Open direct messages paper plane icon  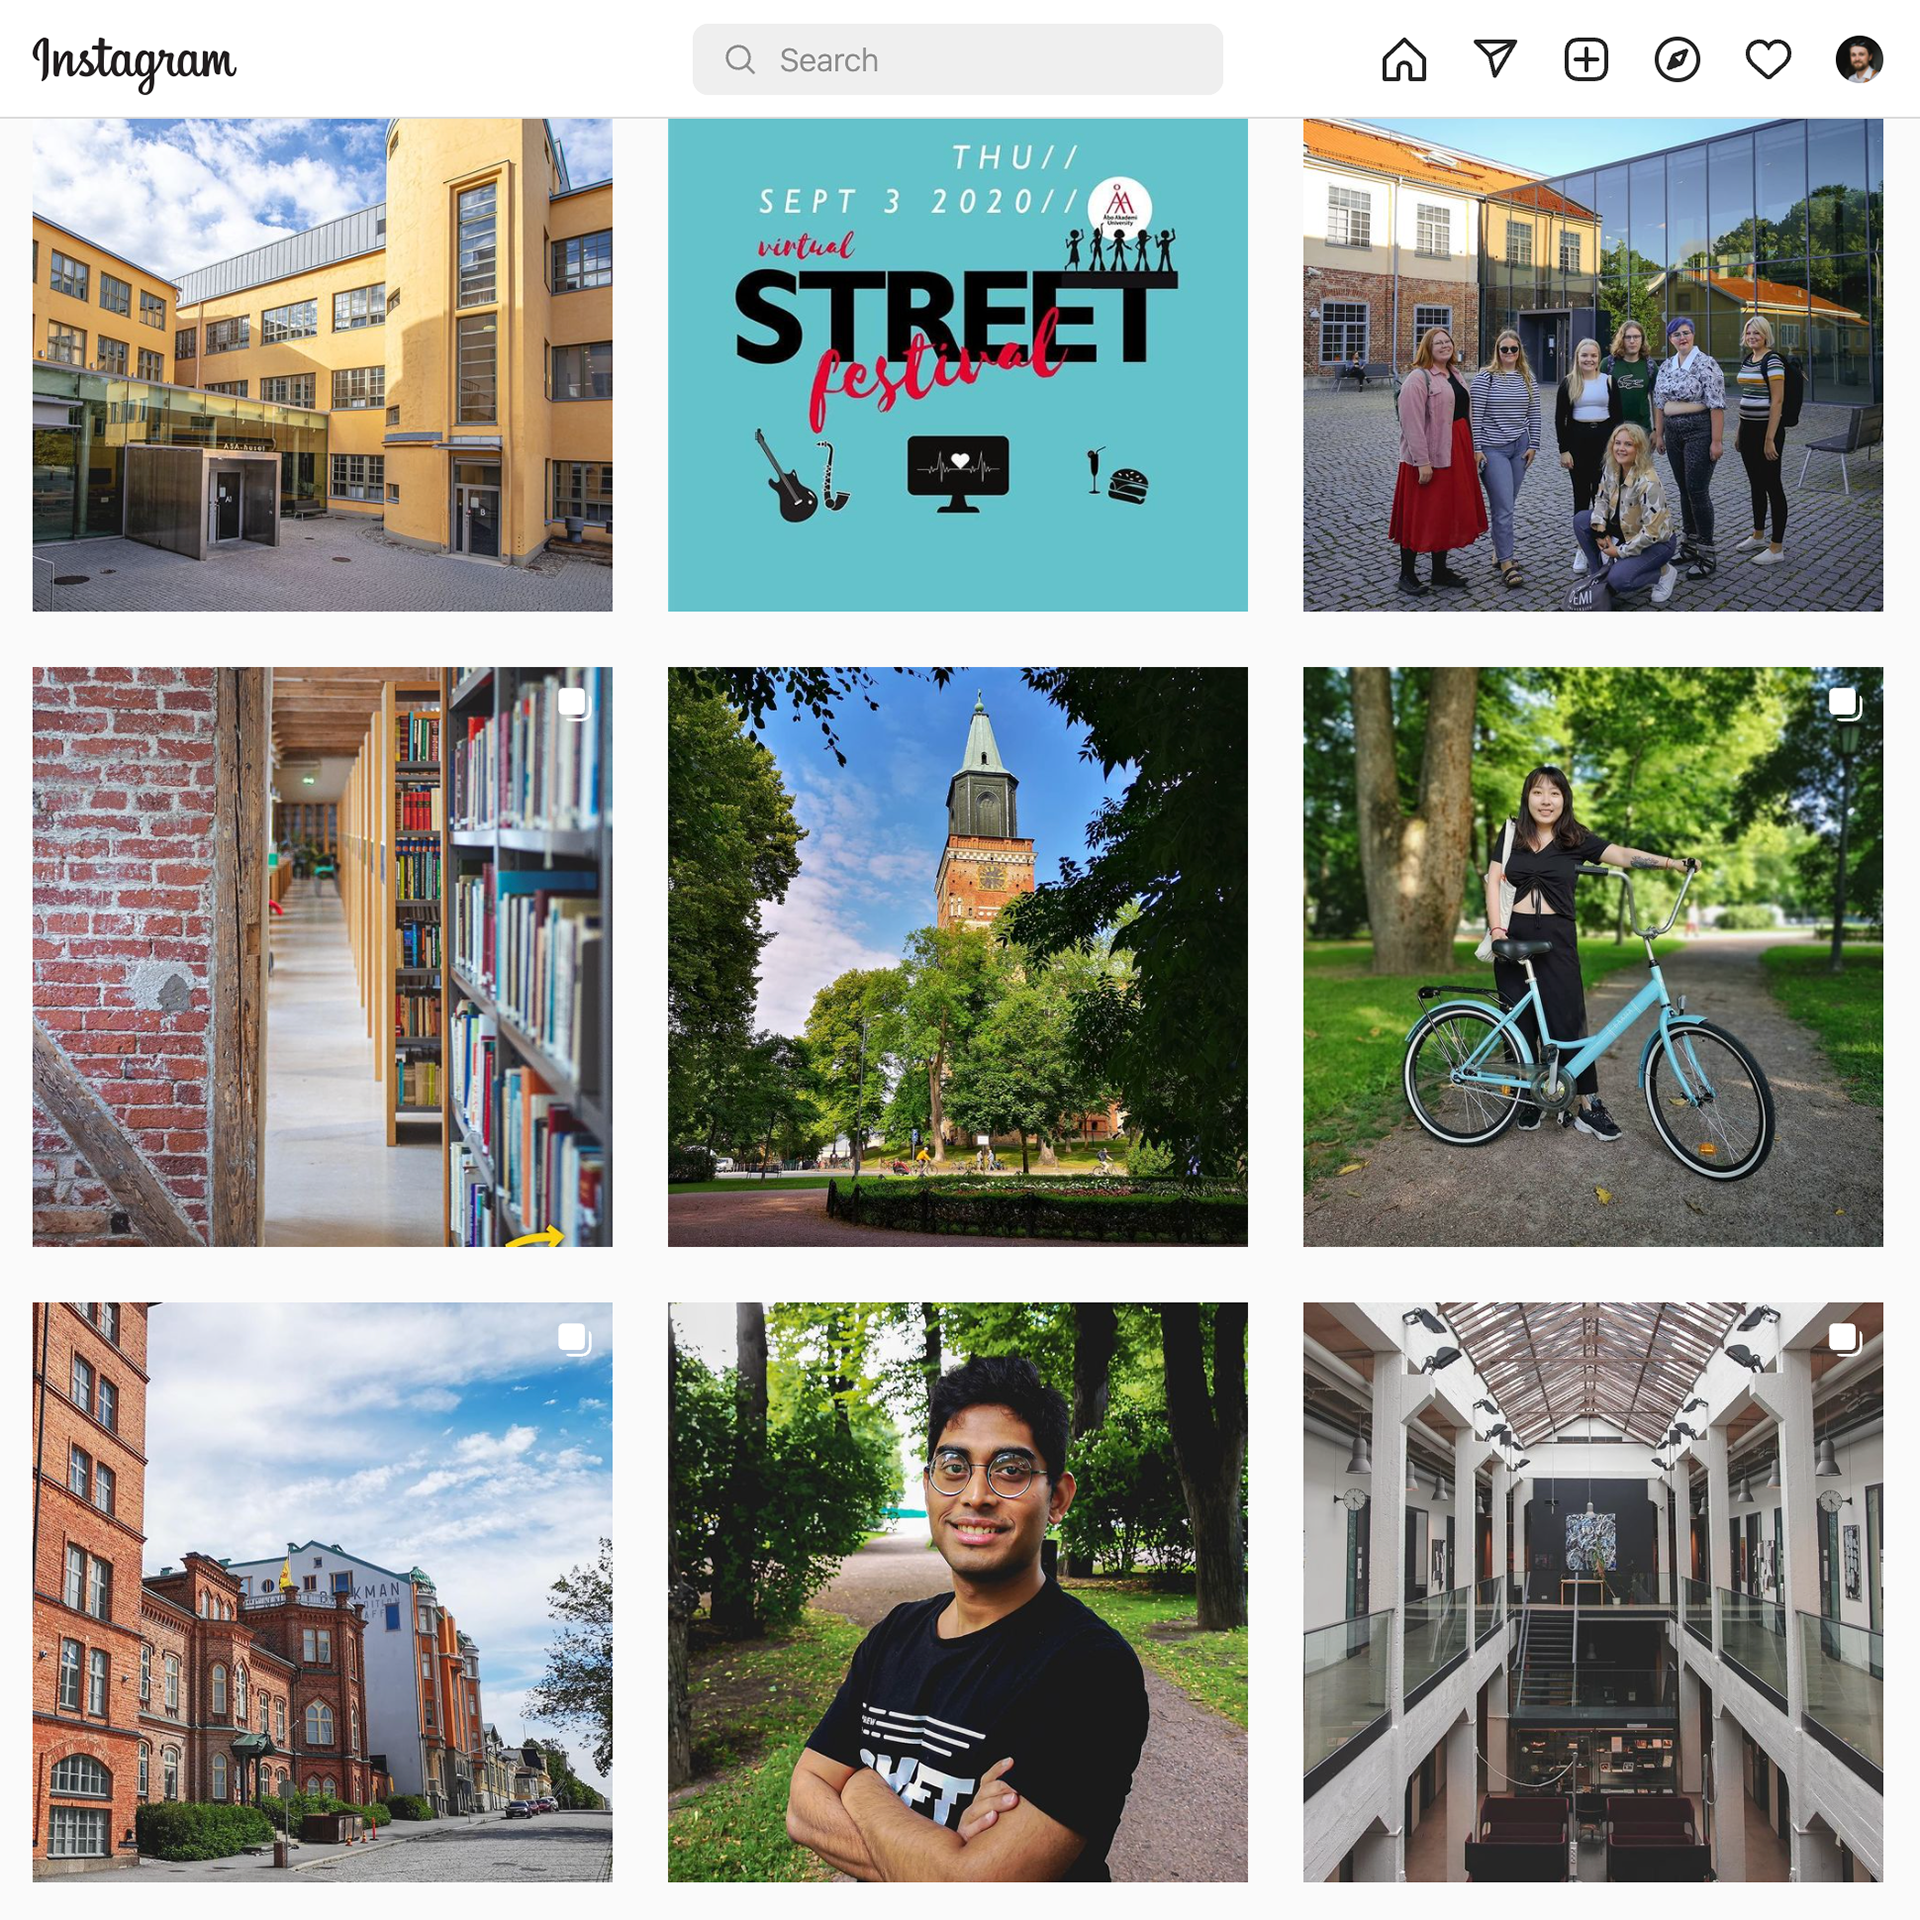[1495, 59]
